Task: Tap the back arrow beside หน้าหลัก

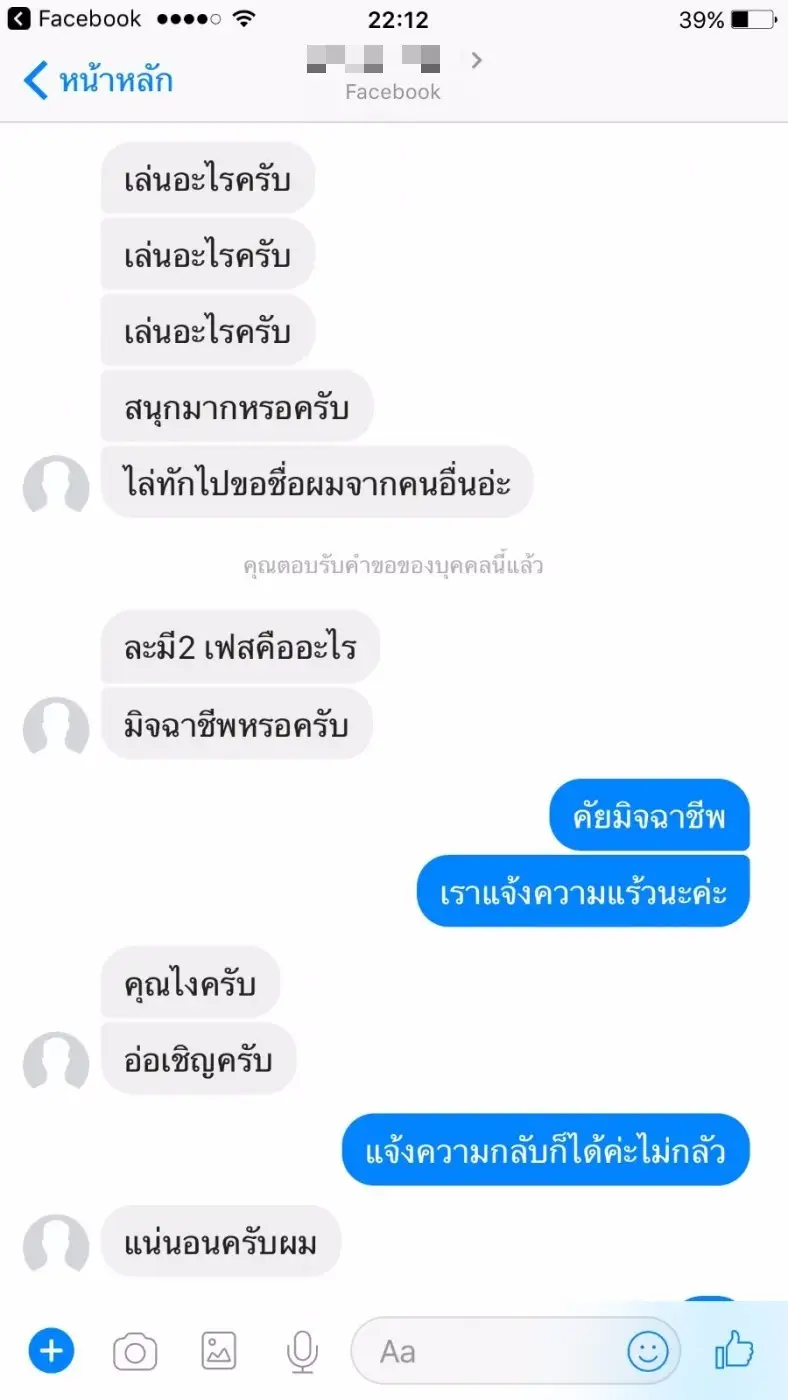Action: [x=36, y=80]
